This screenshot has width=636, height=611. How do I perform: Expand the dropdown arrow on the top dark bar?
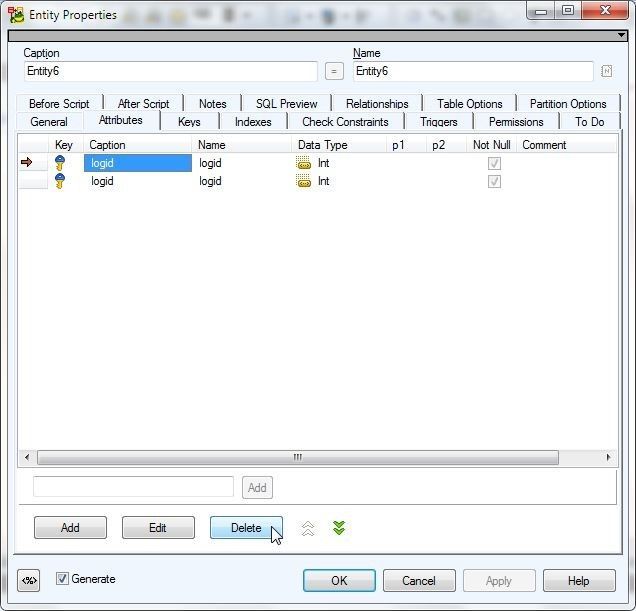pos(621,35)
